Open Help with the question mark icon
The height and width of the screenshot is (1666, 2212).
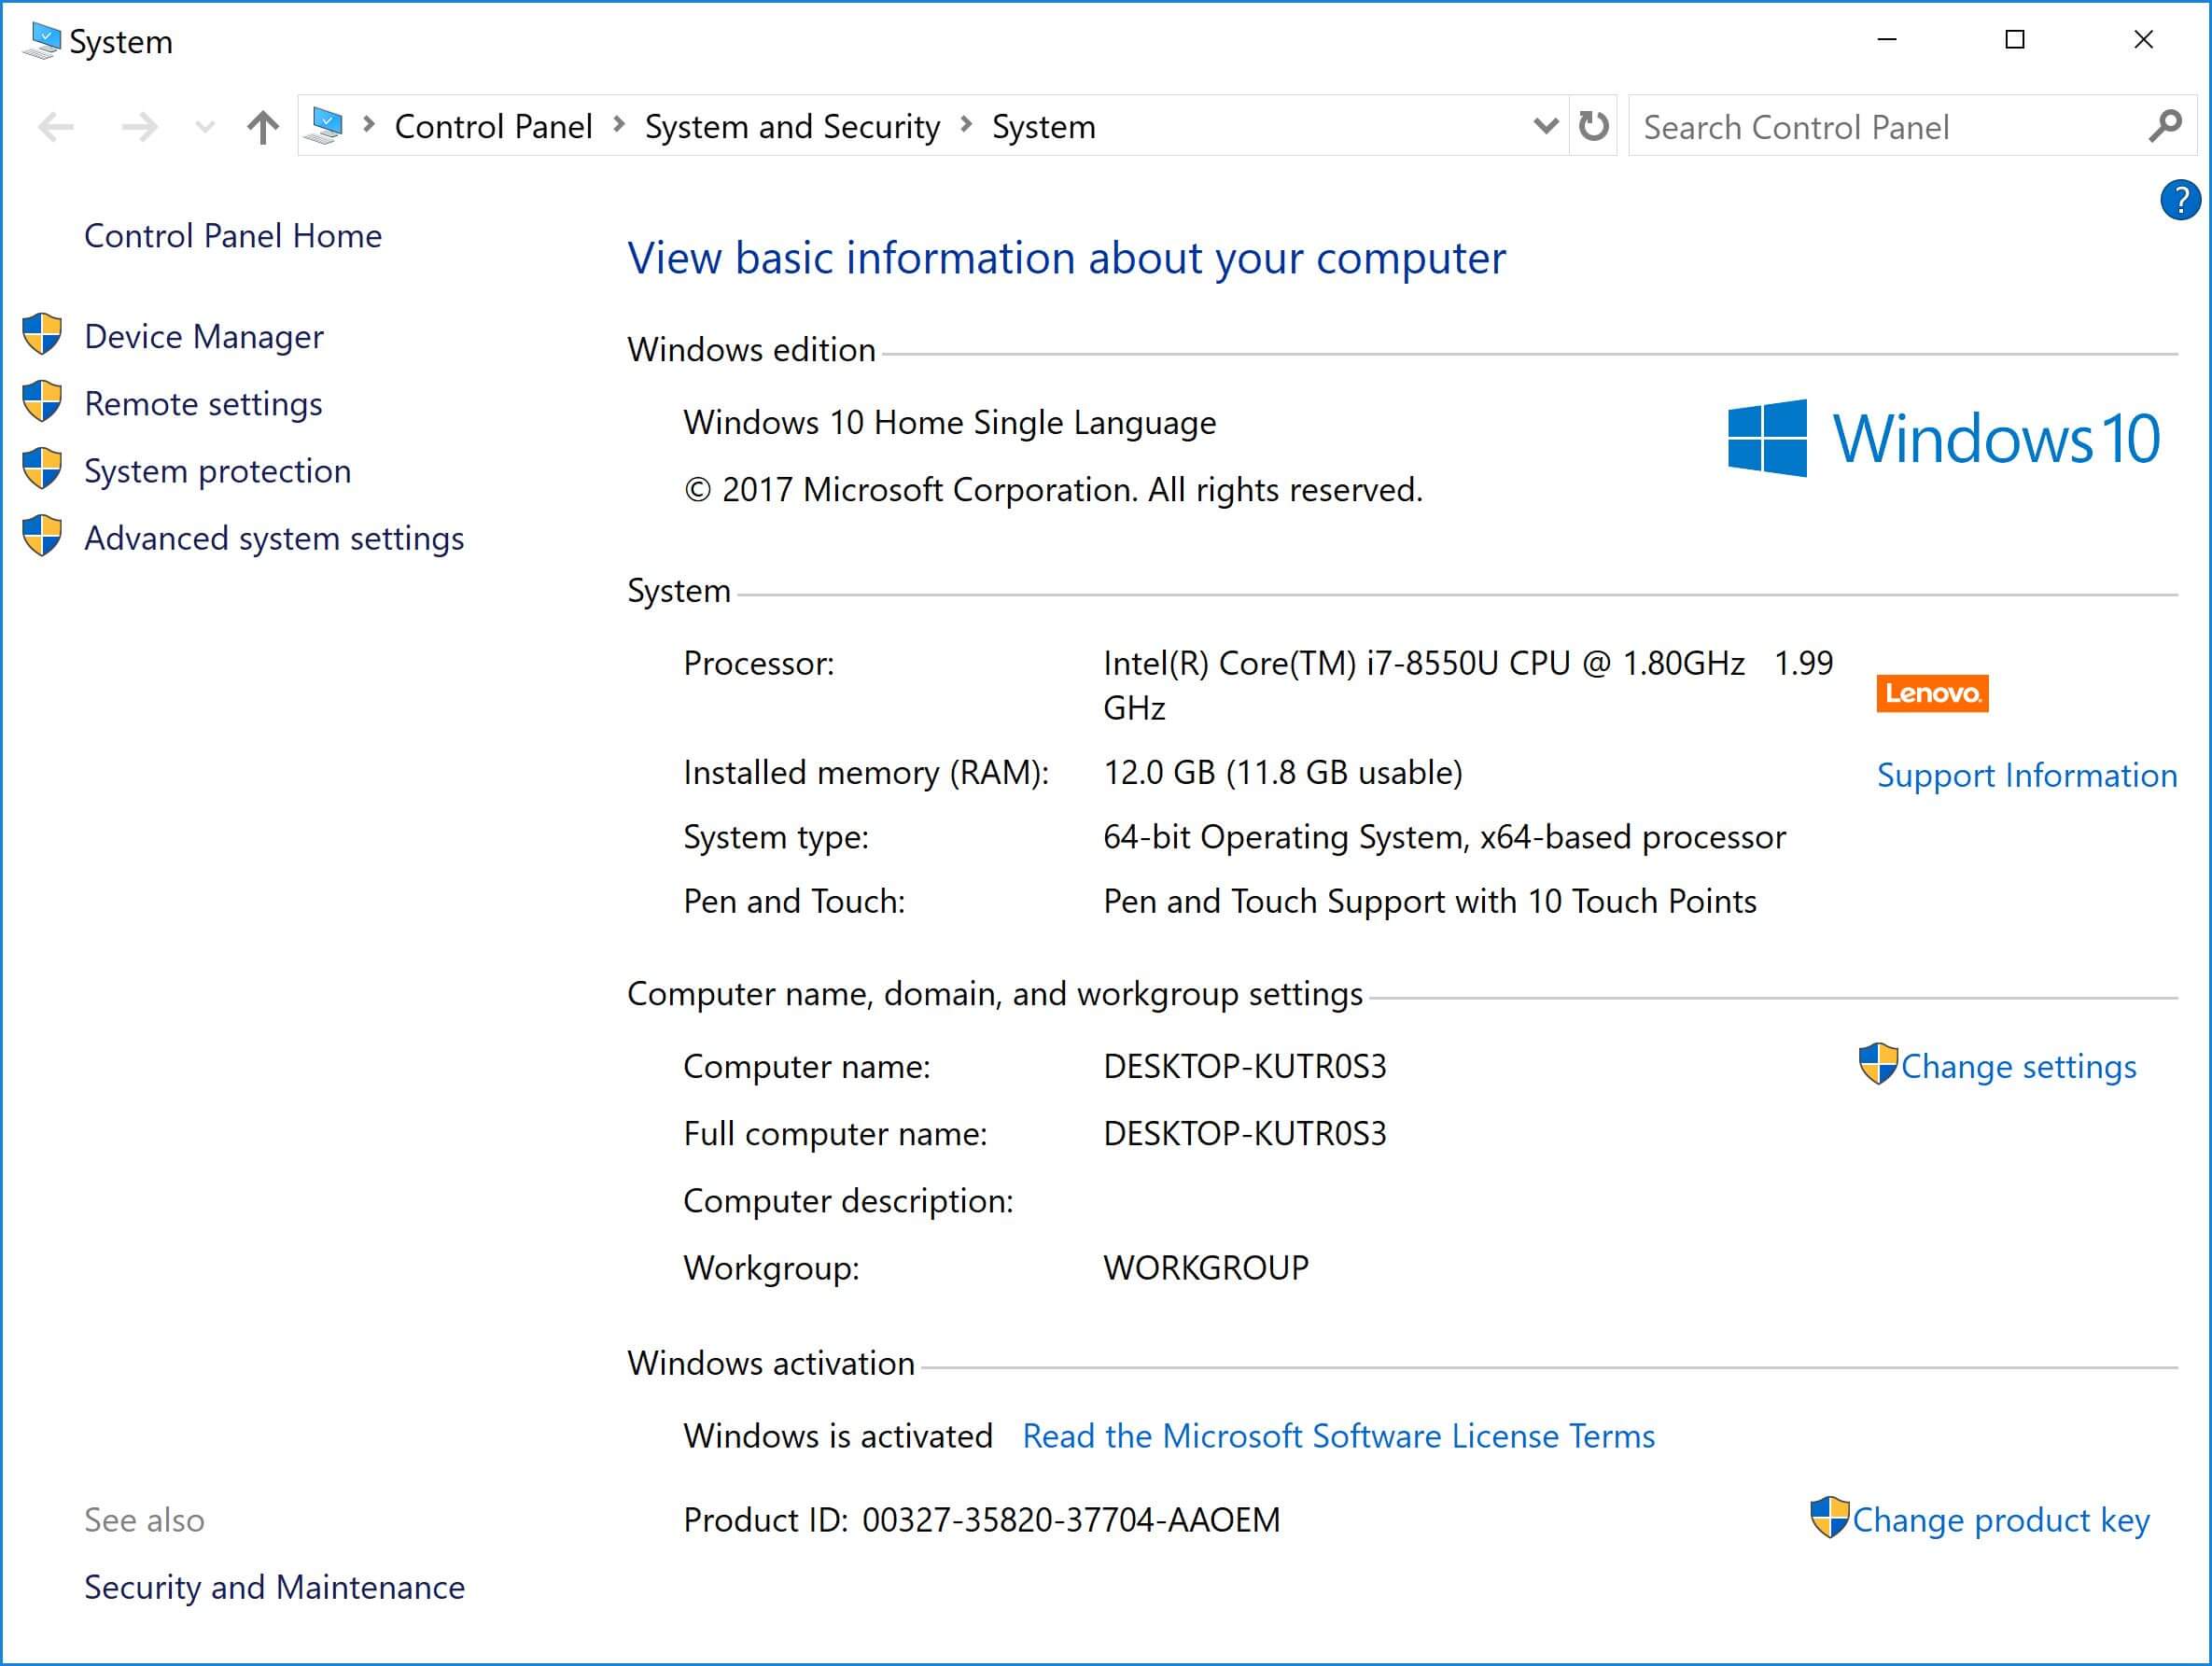pyautogui.click(x=2180, y=200)
